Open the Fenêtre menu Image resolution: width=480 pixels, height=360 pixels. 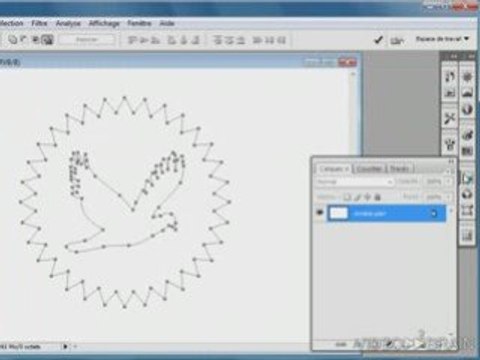[x=139, y=23]
